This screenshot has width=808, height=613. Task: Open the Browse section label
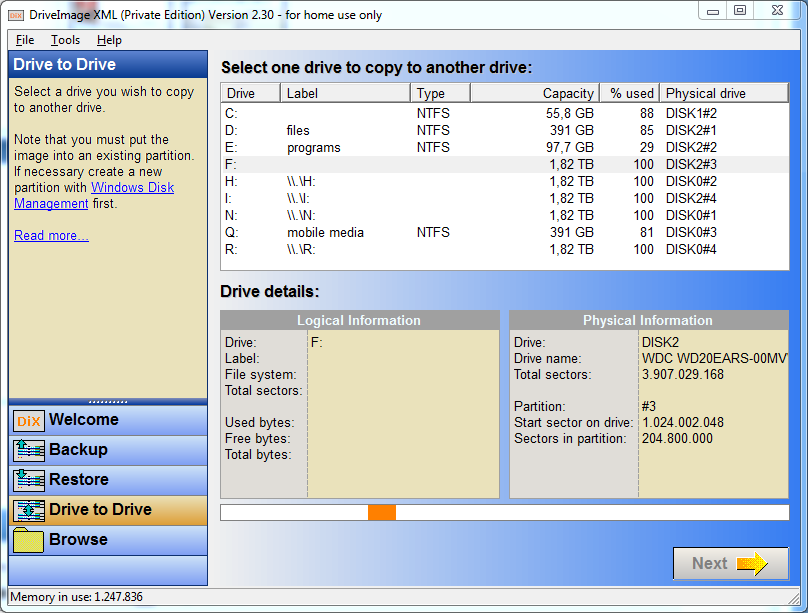point(78,539)
